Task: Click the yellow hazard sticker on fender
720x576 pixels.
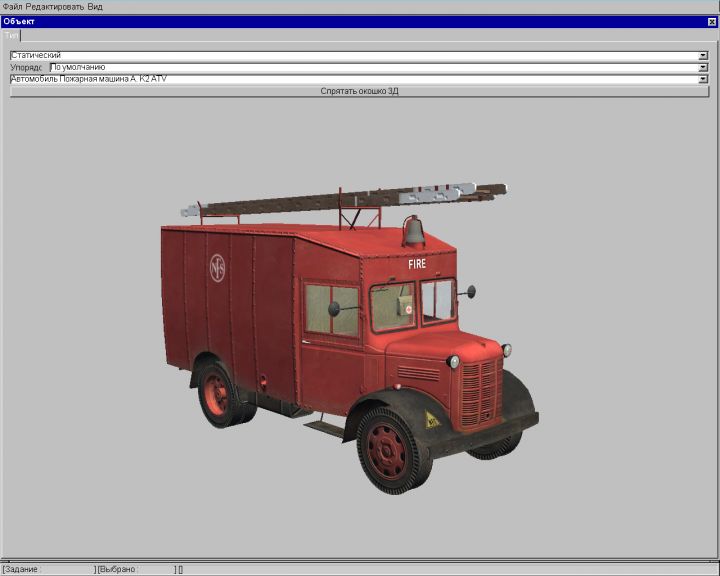Action: pyautogui.click(x=432, y=419)
